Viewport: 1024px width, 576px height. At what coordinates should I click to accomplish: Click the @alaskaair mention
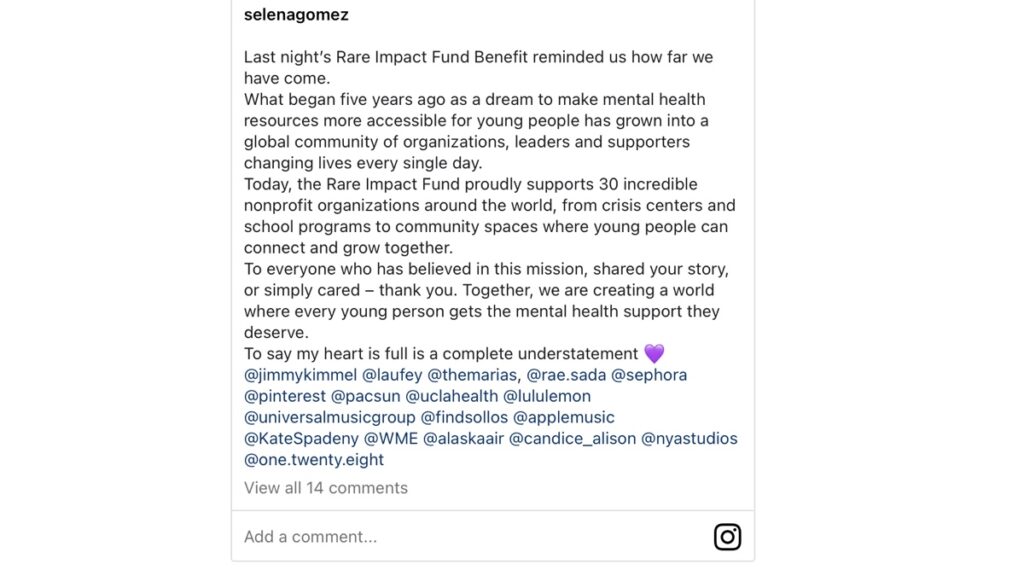pos(462,438)
